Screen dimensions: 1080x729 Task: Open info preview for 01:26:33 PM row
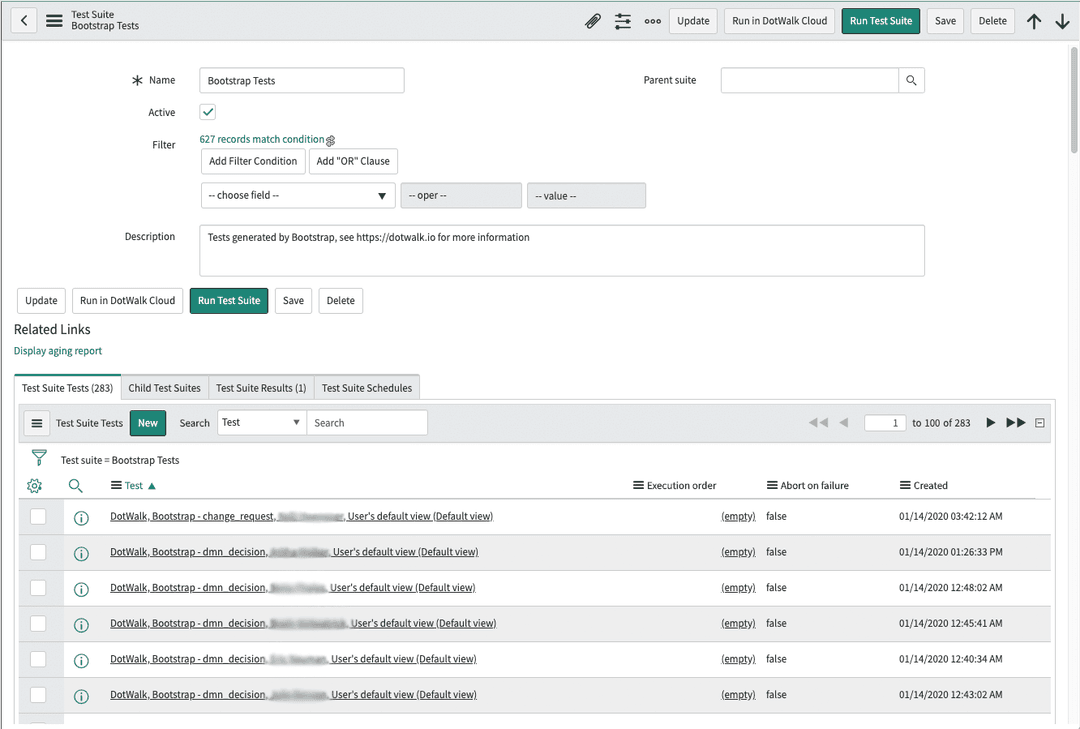(x=81, y=553)
